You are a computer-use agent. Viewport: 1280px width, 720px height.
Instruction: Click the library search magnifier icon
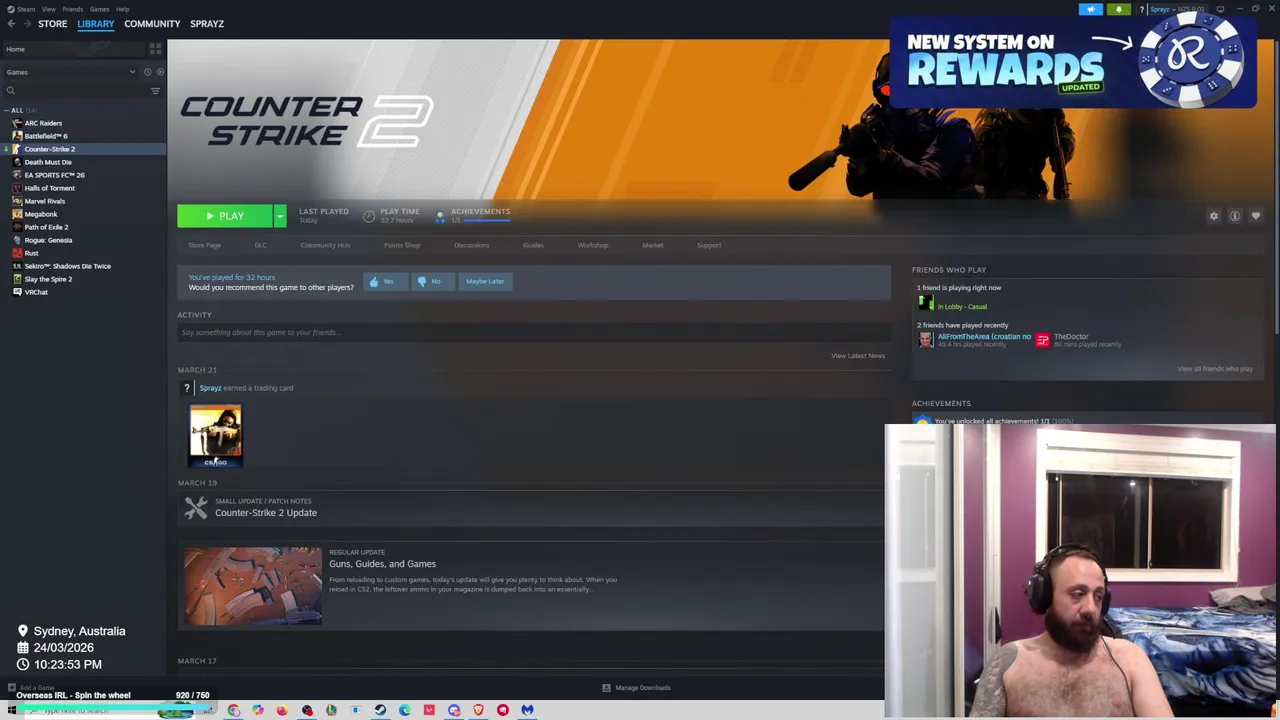pos(11,91)
